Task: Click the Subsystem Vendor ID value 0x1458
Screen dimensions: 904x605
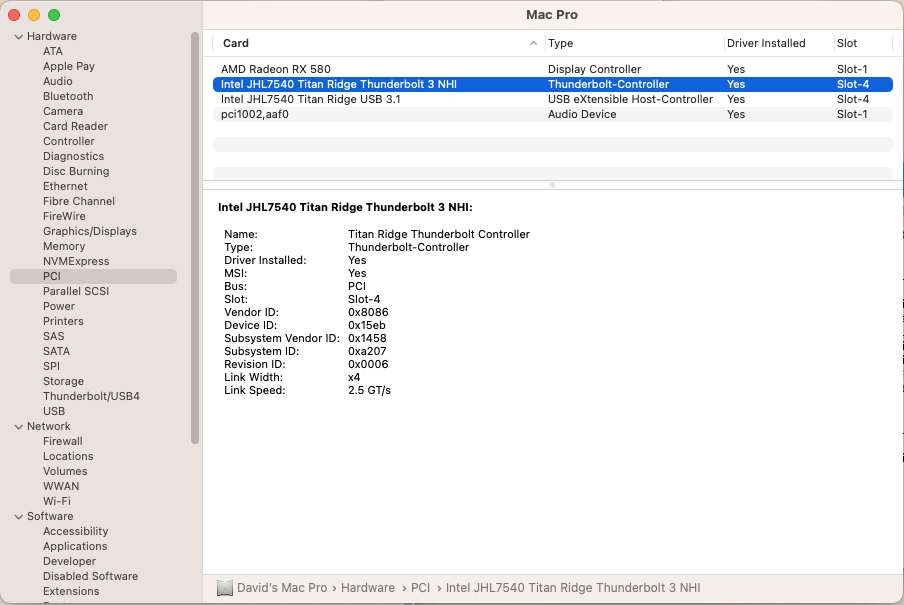Action: 367,339
